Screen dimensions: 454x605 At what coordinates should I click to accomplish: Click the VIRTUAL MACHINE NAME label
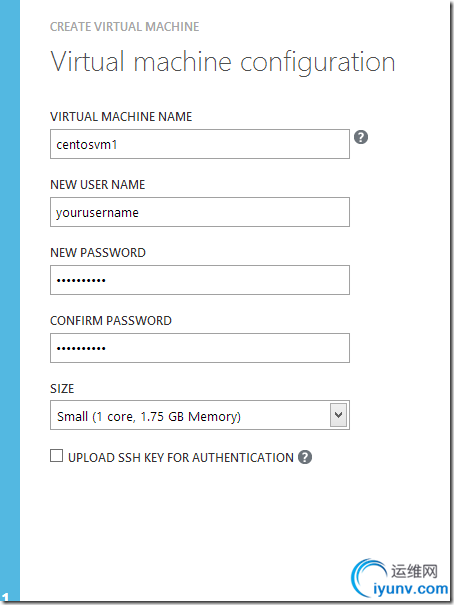(121, 117)
